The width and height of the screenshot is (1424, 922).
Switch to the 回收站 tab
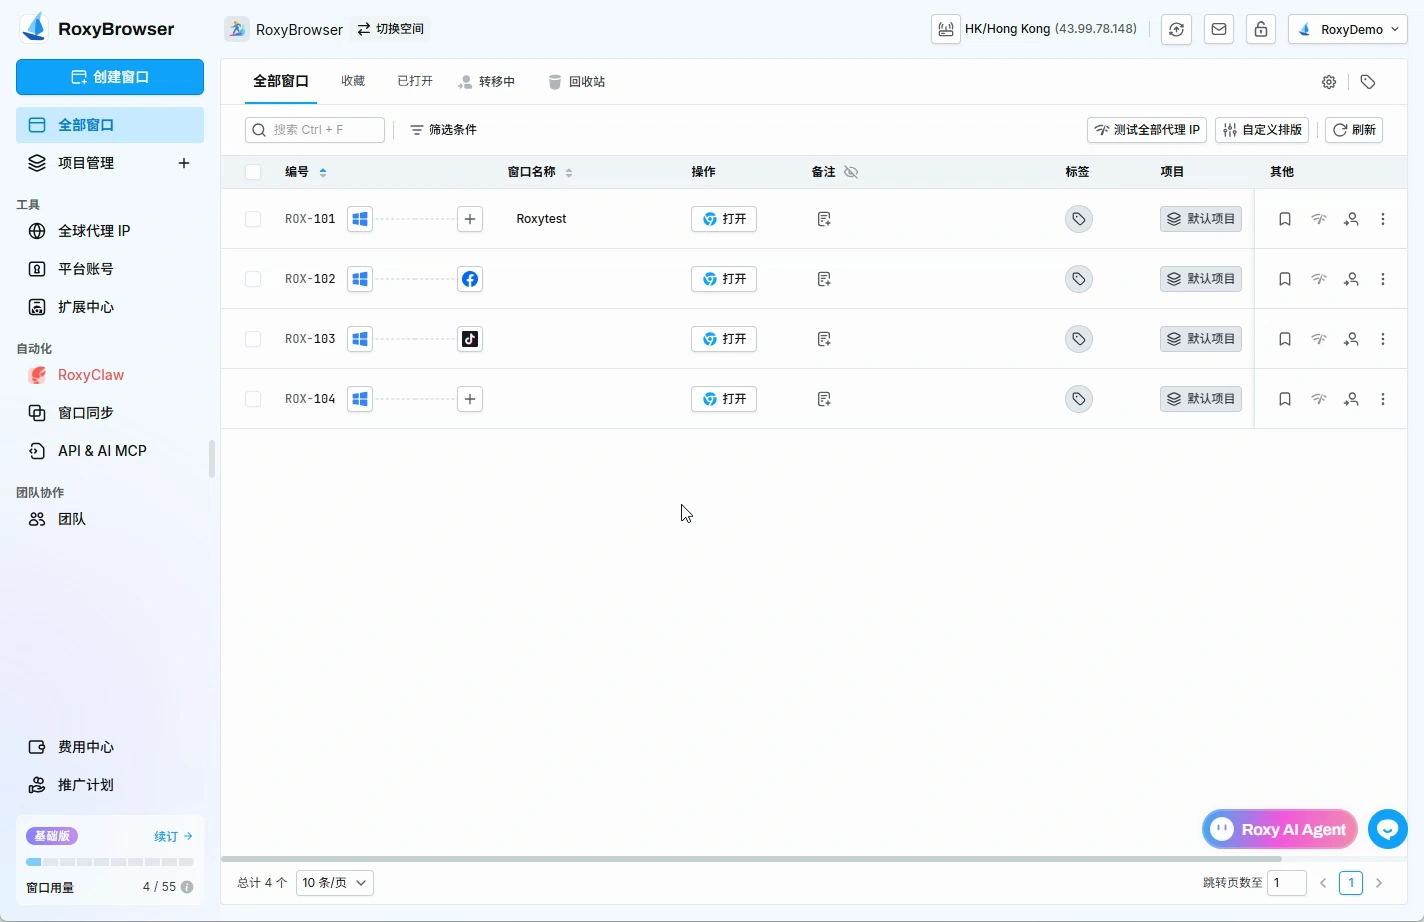point(577,82)
